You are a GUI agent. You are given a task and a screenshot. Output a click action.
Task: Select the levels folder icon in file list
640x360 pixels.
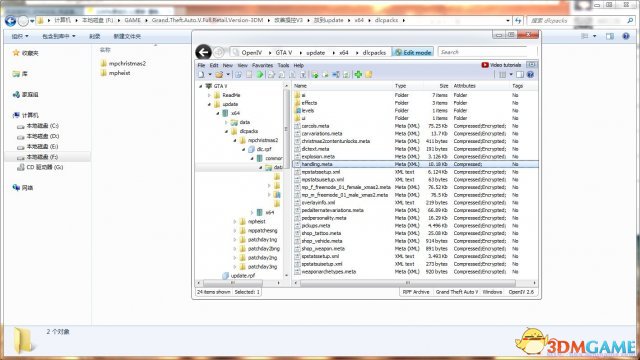point(298,111)
